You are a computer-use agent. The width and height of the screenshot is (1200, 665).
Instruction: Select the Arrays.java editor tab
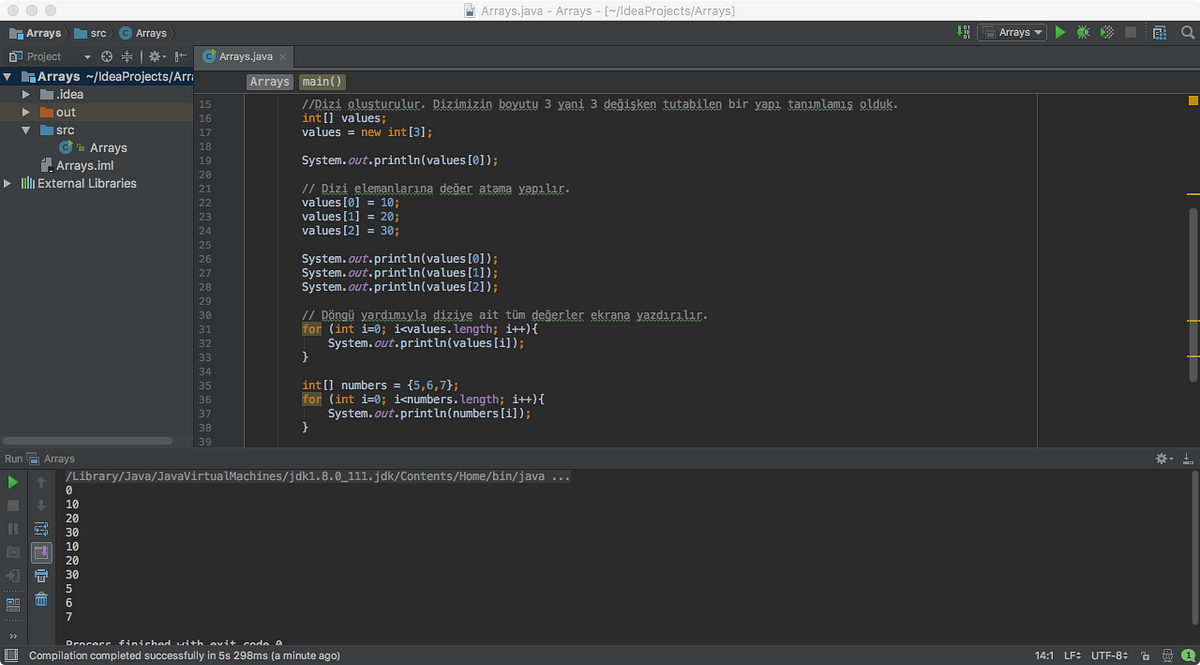[246, 57]
